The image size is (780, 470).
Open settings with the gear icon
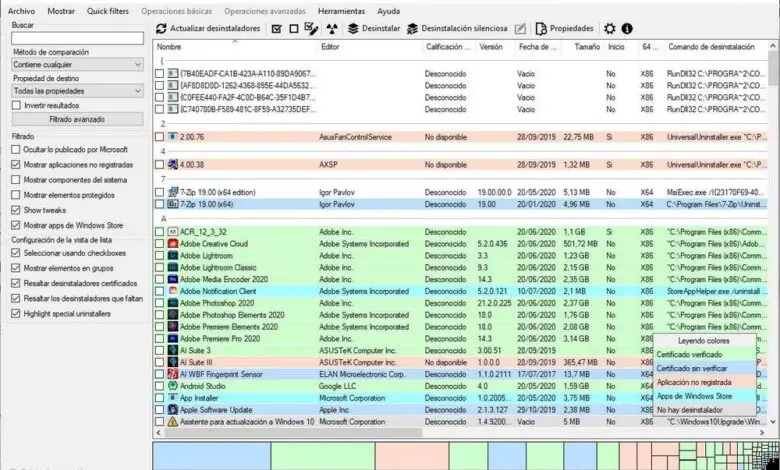click(x=610, y=29)
